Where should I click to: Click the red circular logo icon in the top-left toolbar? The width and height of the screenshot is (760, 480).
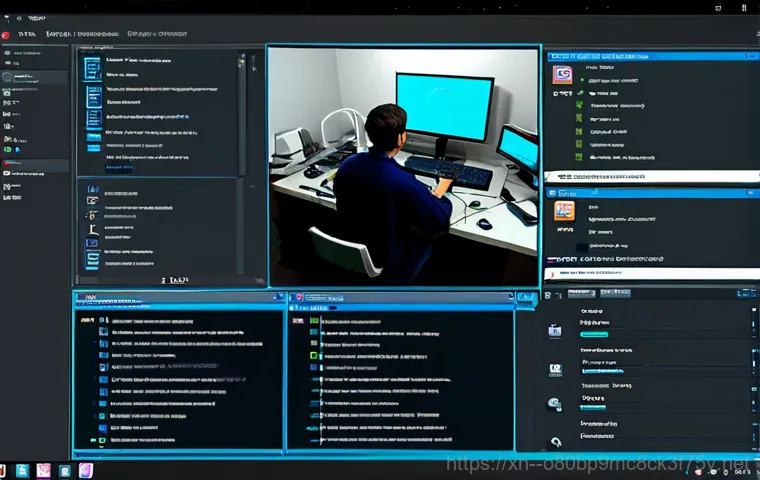click(6, 34)
